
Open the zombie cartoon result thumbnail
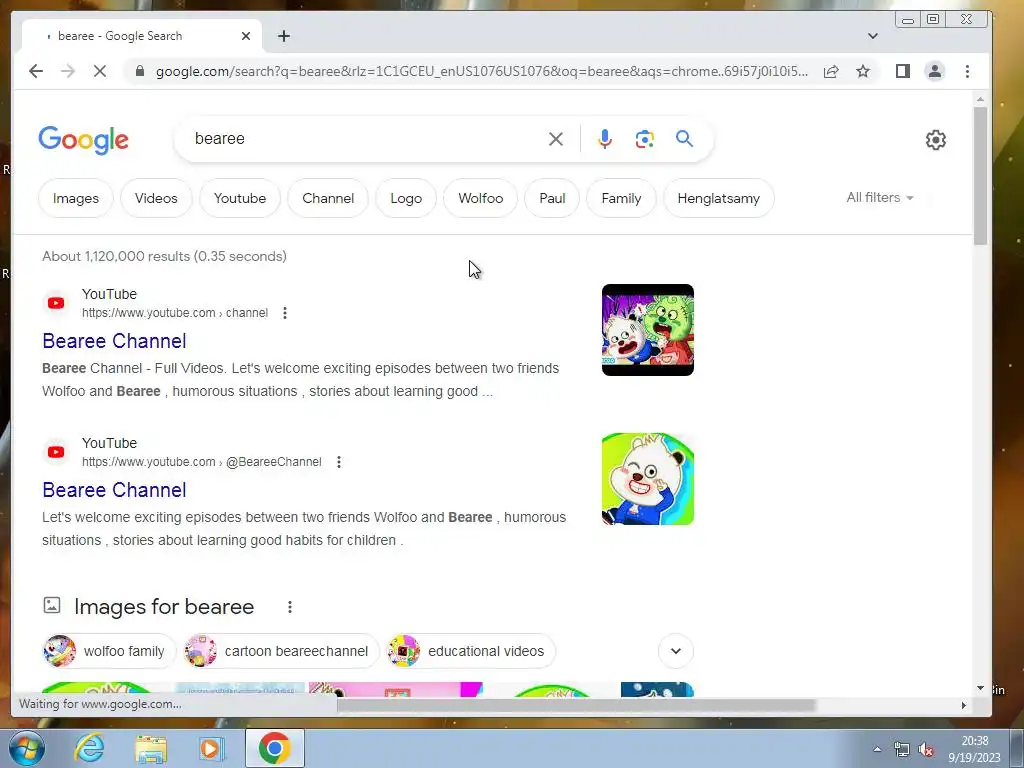click(648, 330)
